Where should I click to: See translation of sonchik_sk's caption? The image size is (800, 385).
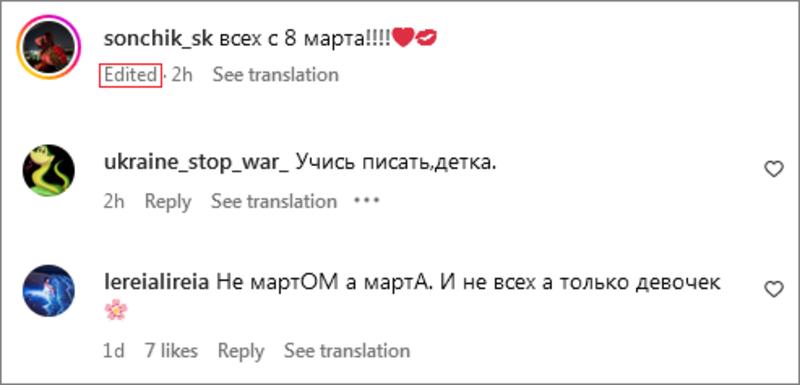tap(276, 75)
